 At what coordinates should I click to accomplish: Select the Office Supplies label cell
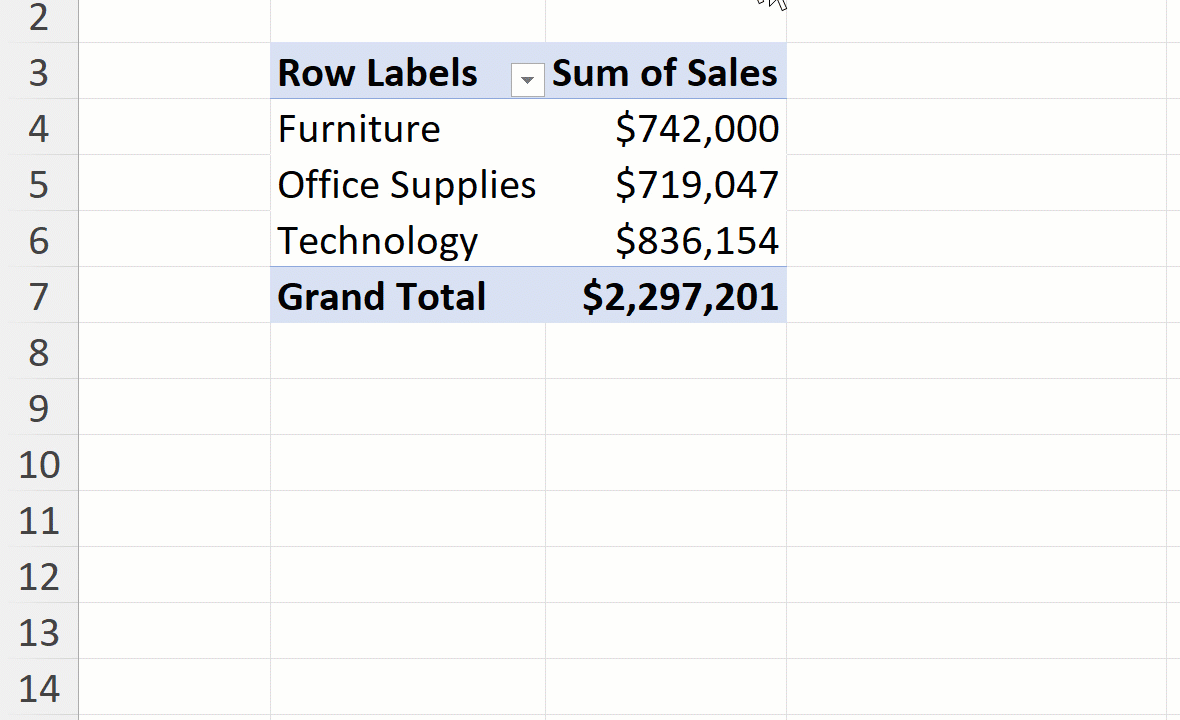point(406,185)
